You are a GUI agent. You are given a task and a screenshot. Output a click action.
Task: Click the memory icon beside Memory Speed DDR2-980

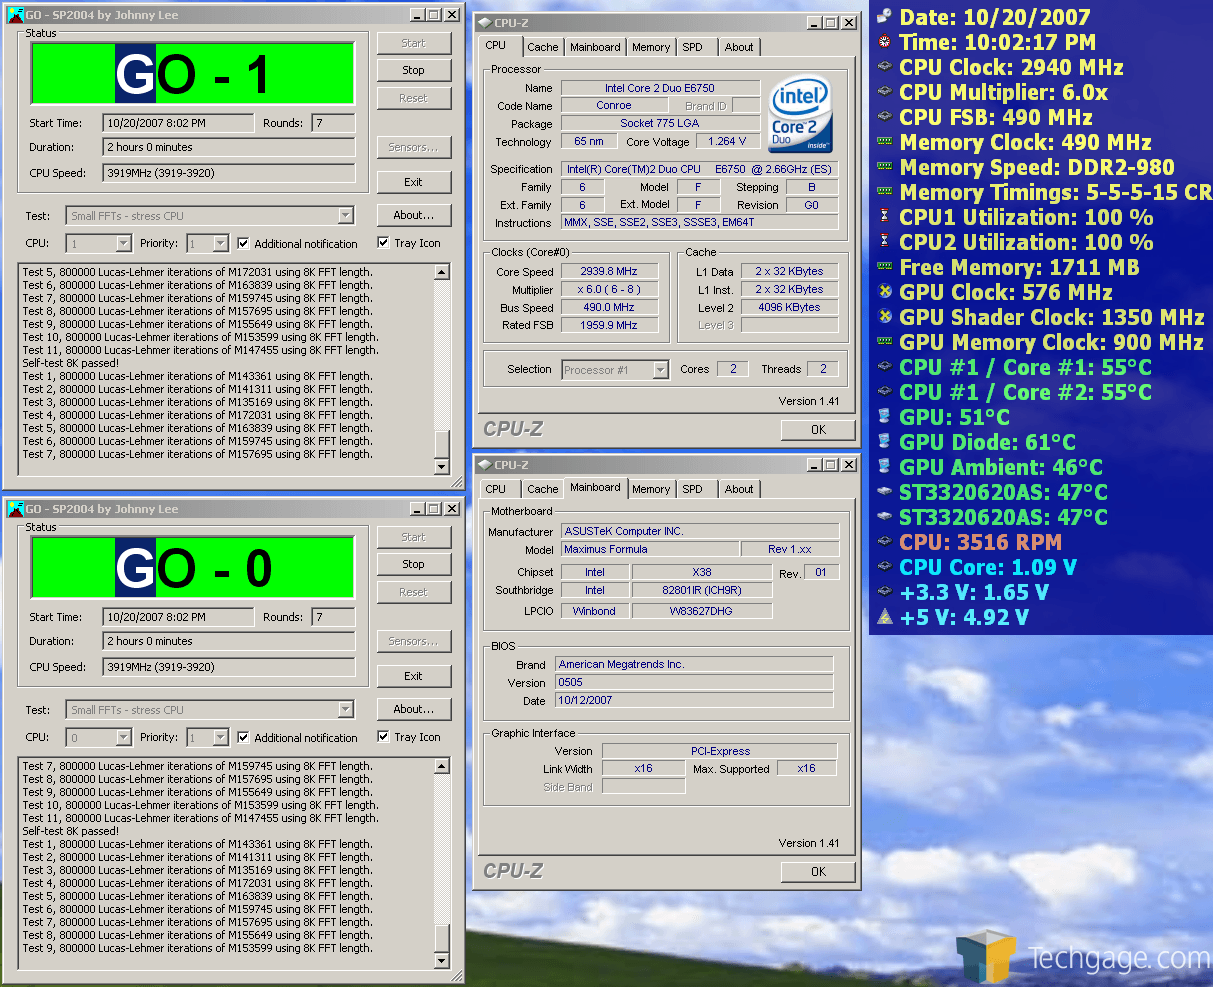coord(884,167)
